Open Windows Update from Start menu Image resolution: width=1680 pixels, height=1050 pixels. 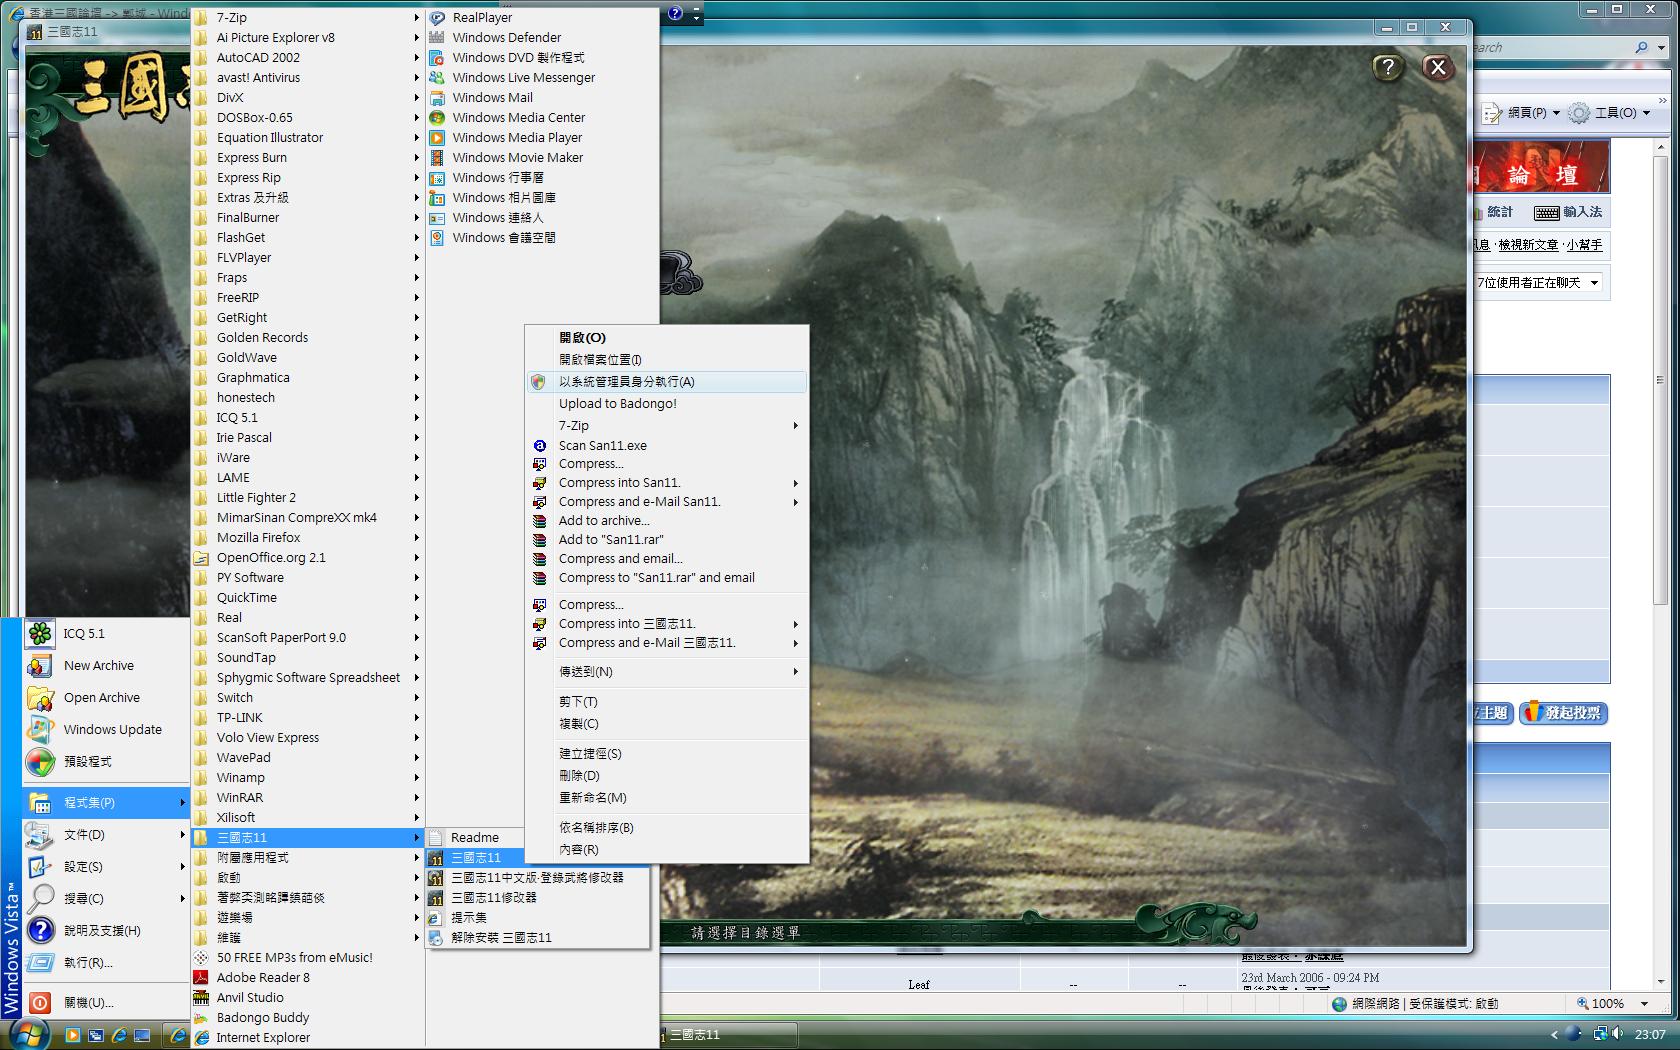[x=112, y=729]
